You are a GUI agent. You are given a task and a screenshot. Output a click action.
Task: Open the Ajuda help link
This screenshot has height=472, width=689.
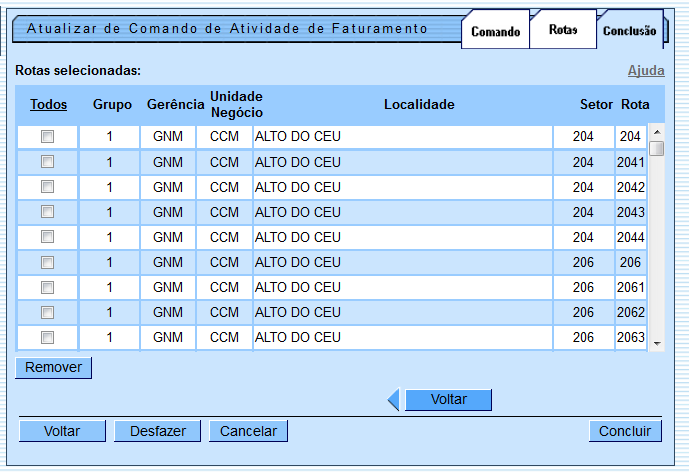point(645,71)
